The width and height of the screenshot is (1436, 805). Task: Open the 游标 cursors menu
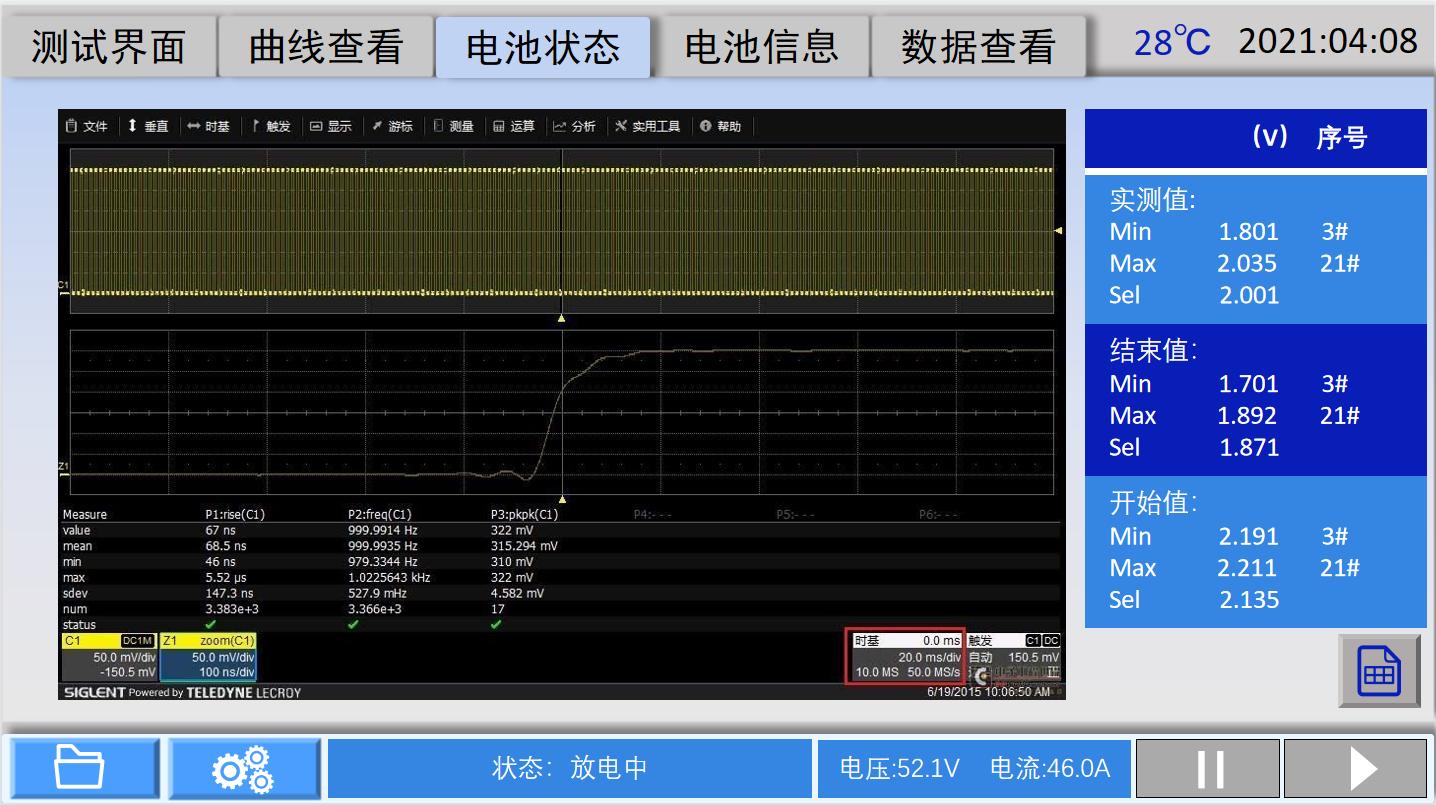pos(393,127)
